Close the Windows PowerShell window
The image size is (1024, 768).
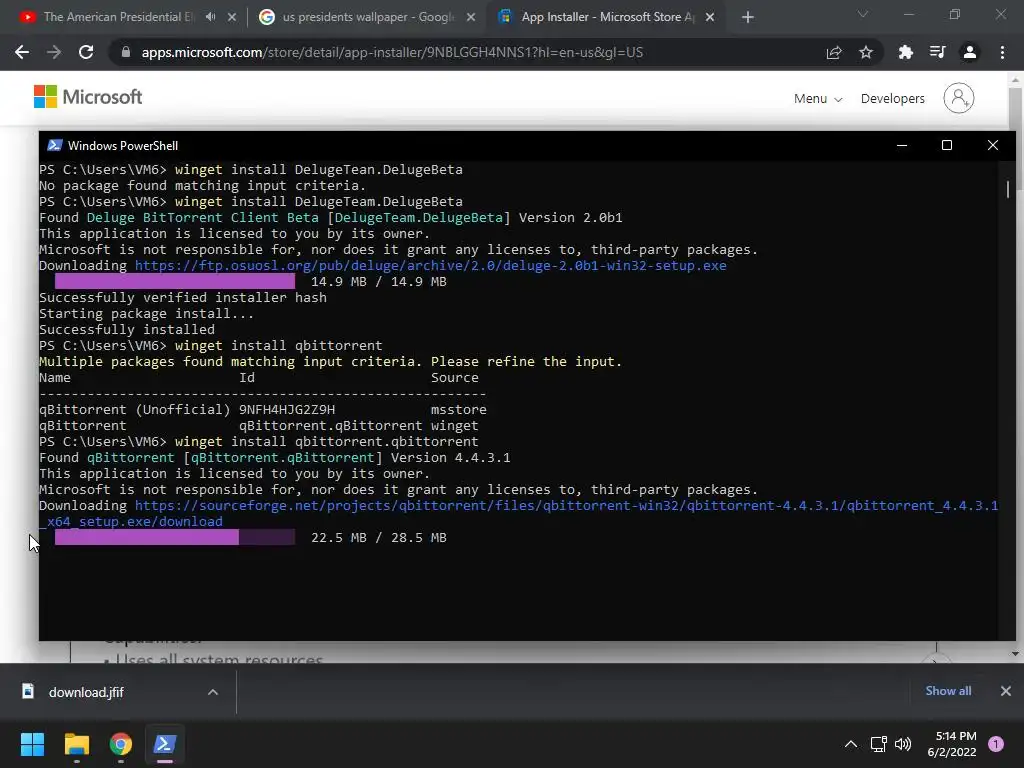[x=993, y=145]
